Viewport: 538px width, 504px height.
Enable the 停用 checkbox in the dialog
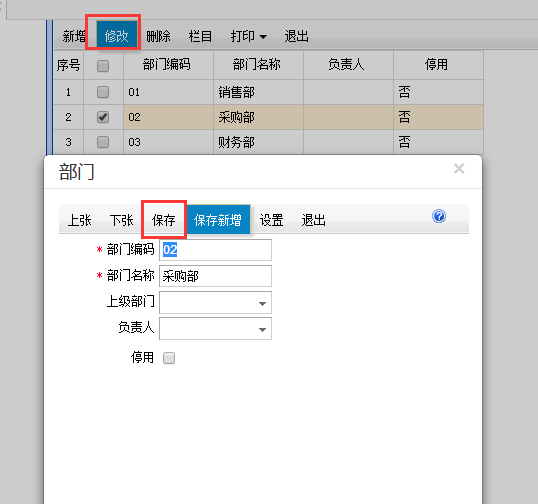click(x=169, y=358)
